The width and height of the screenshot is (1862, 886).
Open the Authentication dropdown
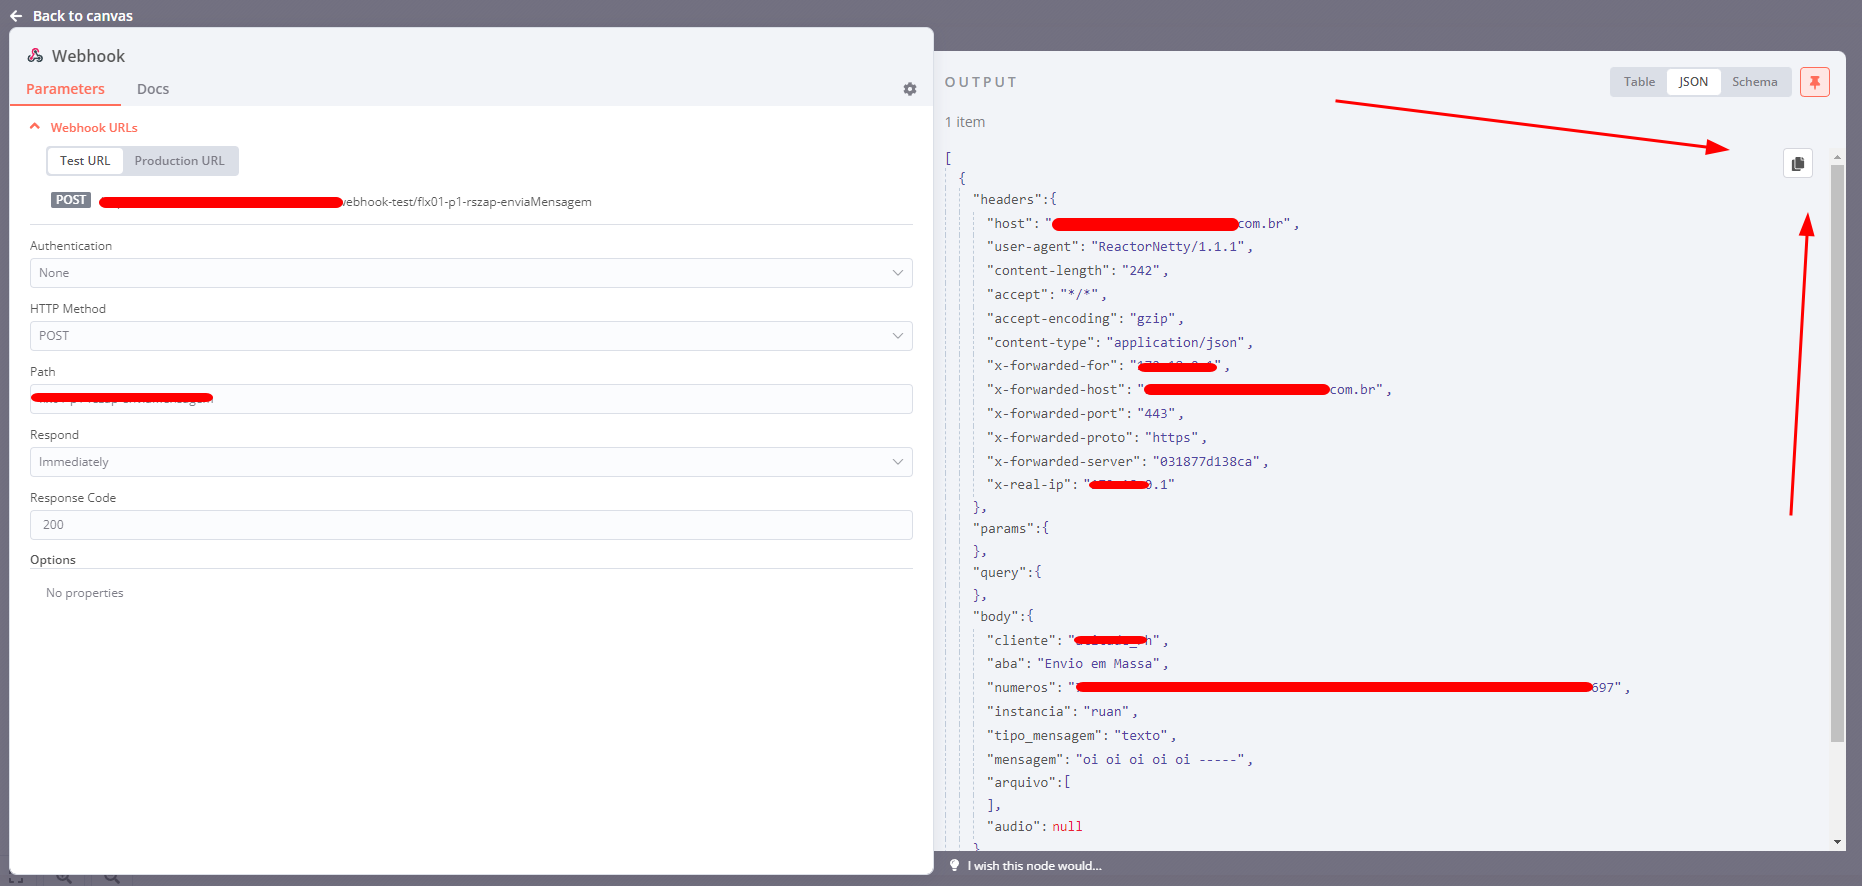[471, 273]
